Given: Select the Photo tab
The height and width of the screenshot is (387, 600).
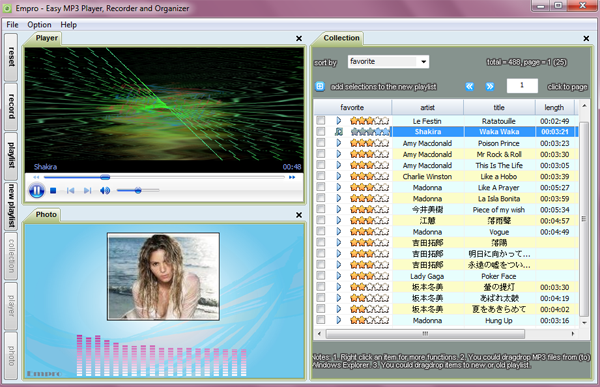Looking at the screenshot, I should click(46, 214).
